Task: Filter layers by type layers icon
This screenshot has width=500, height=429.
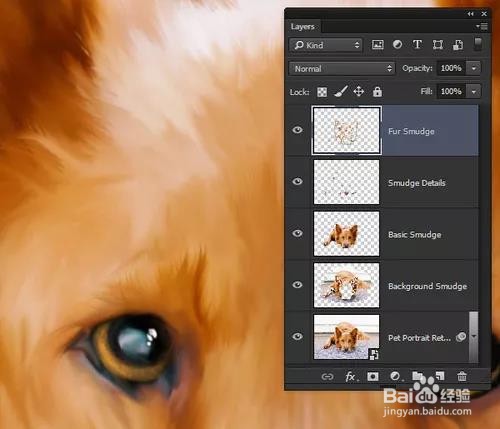Action: point(417,44)
